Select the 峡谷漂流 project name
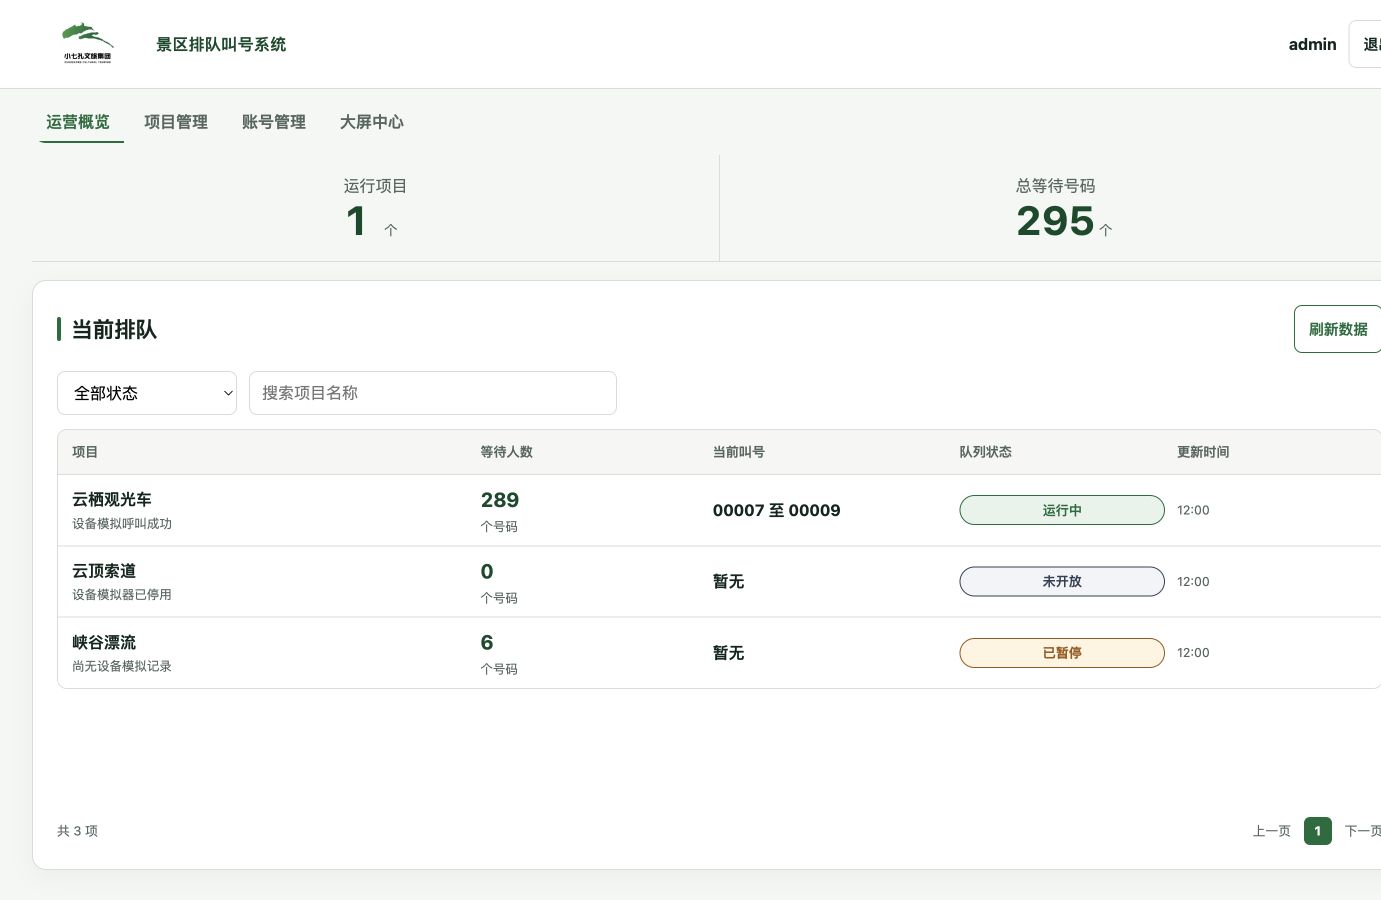The width and height of the screenshot is (1381, 900). (x=104, y=642)
